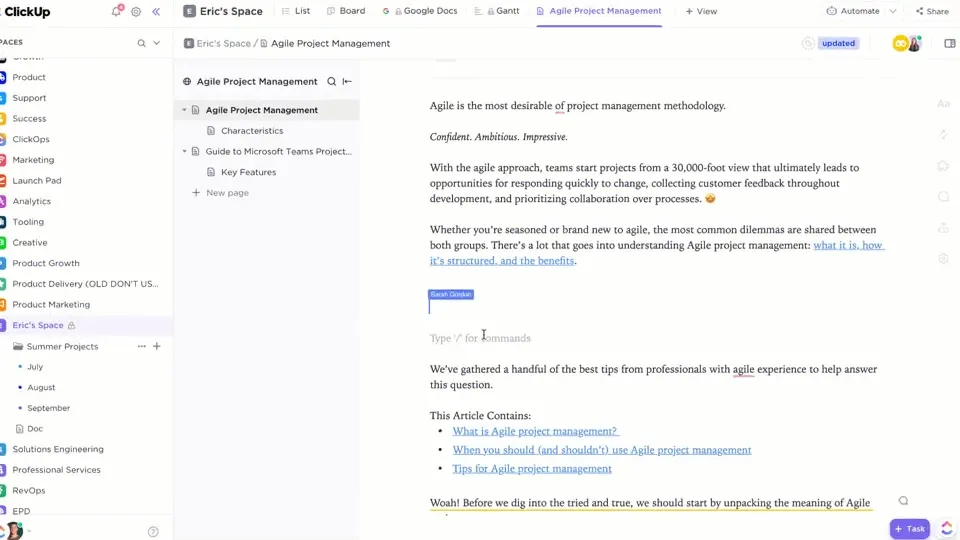Screen dimensions: 960x540
Task: Add a New page
Action: click(x=220, y=193)
